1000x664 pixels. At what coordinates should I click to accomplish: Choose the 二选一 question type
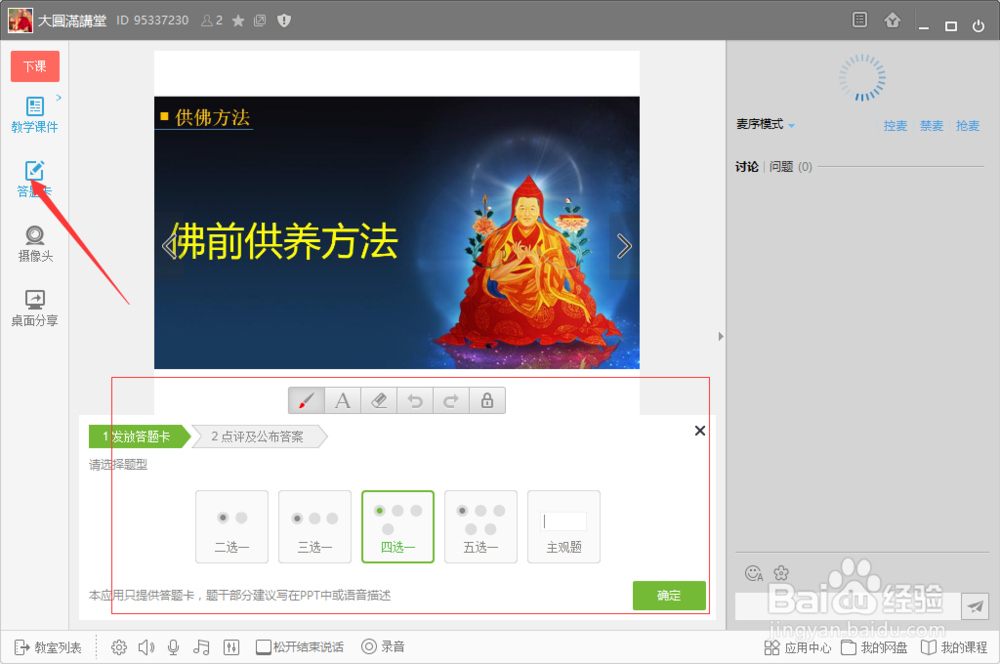click(232, 527)
